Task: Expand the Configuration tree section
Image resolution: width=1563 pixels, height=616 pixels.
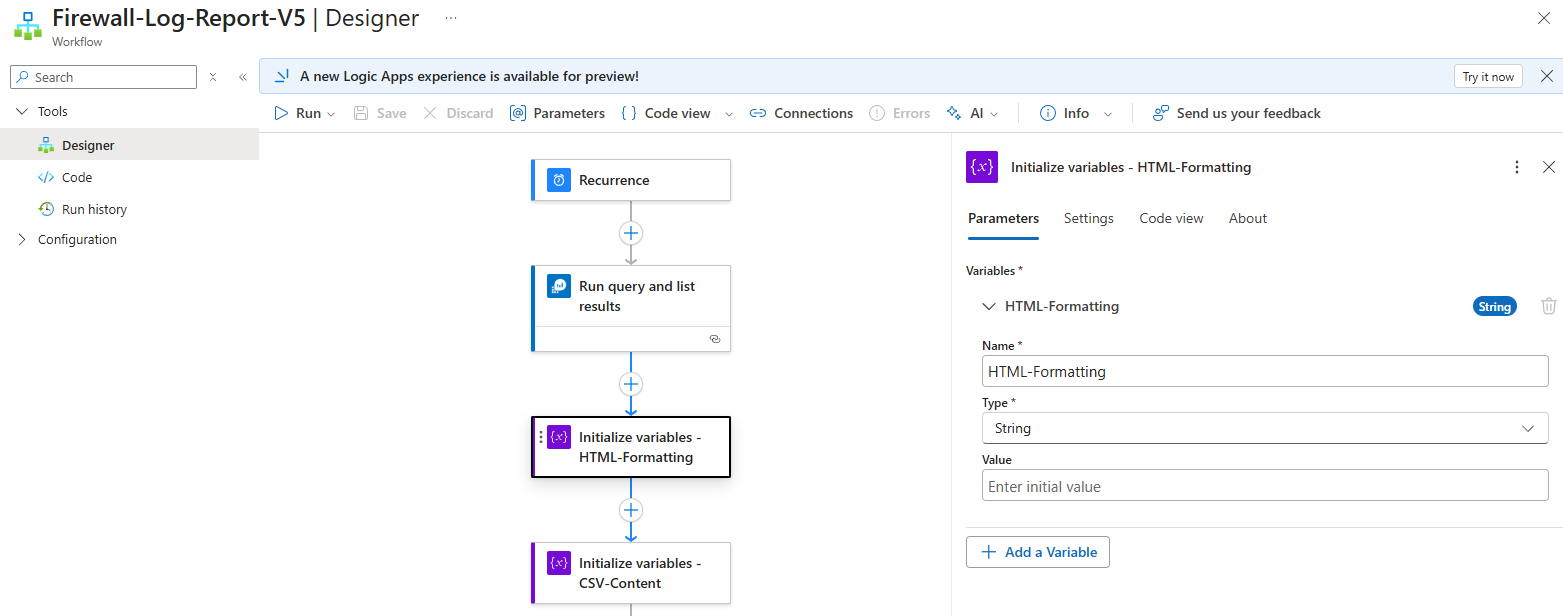Action: [x=22, y=239]
